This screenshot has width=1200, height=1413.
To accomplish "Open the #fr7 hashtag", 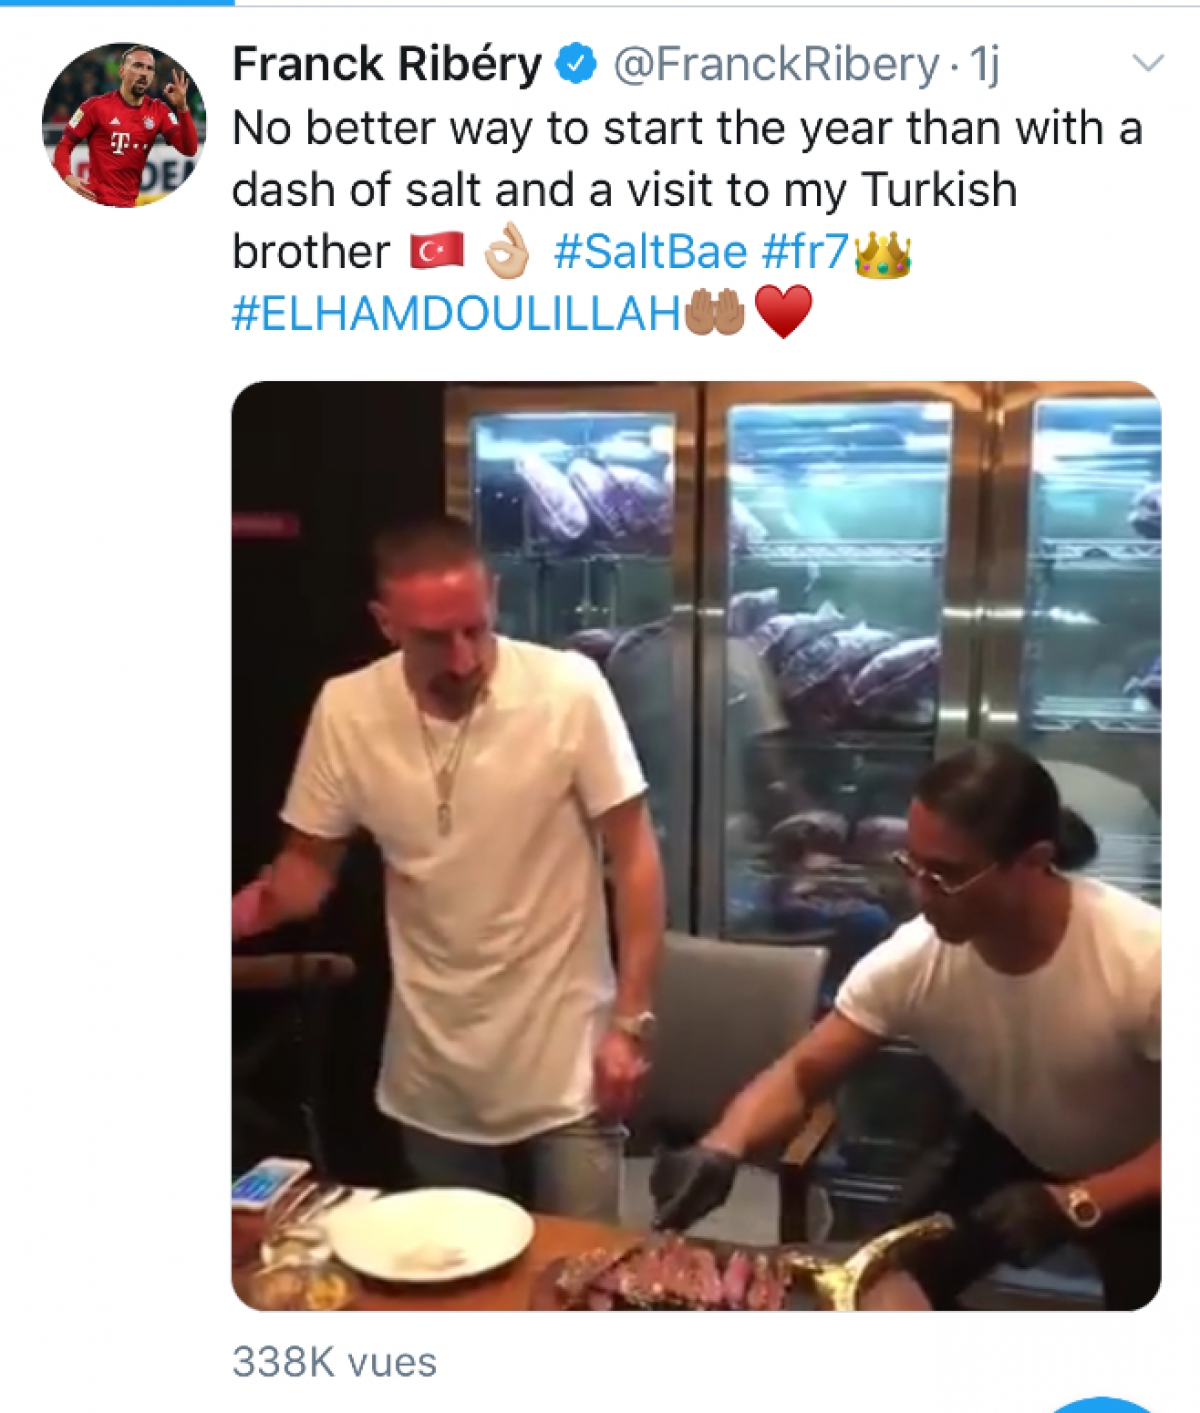I will [x=806, y=252].
